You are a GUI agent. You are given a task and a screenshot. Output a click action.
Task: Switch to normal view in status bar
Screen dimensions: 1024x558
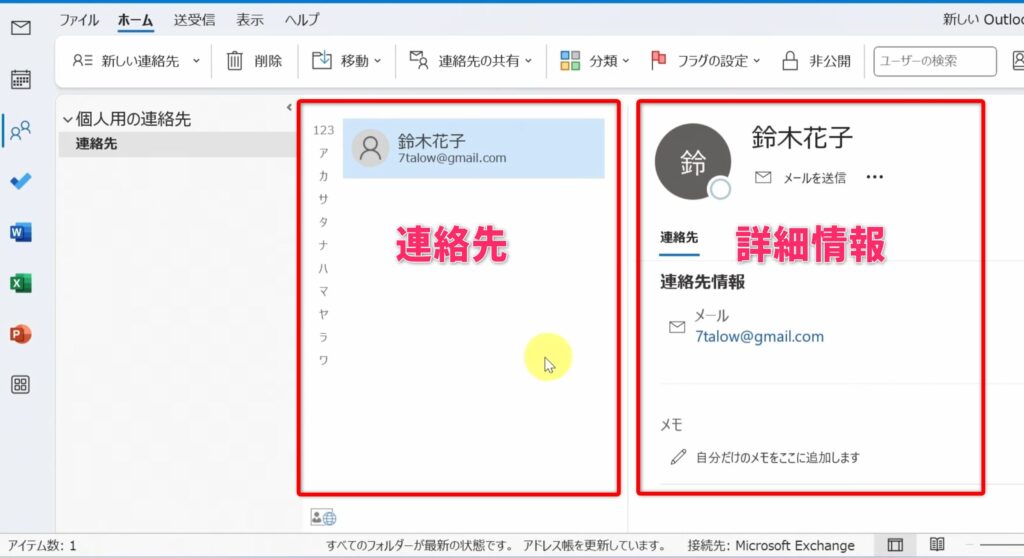(895, 545)
